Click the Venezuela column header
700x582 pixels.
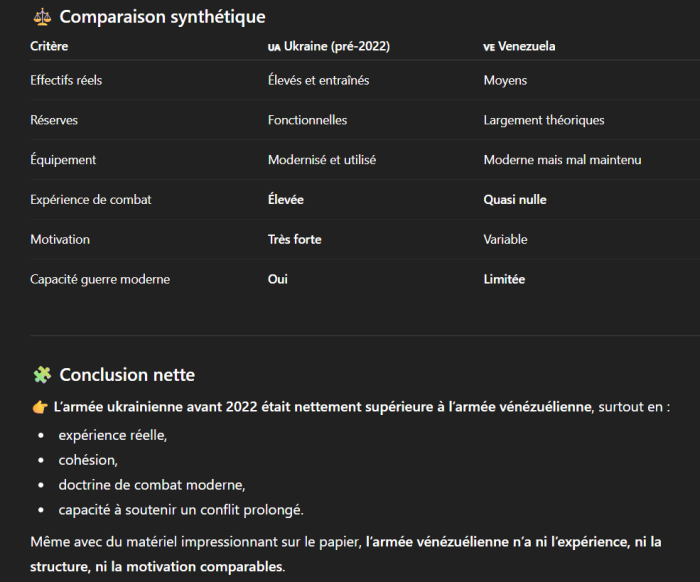529,46
